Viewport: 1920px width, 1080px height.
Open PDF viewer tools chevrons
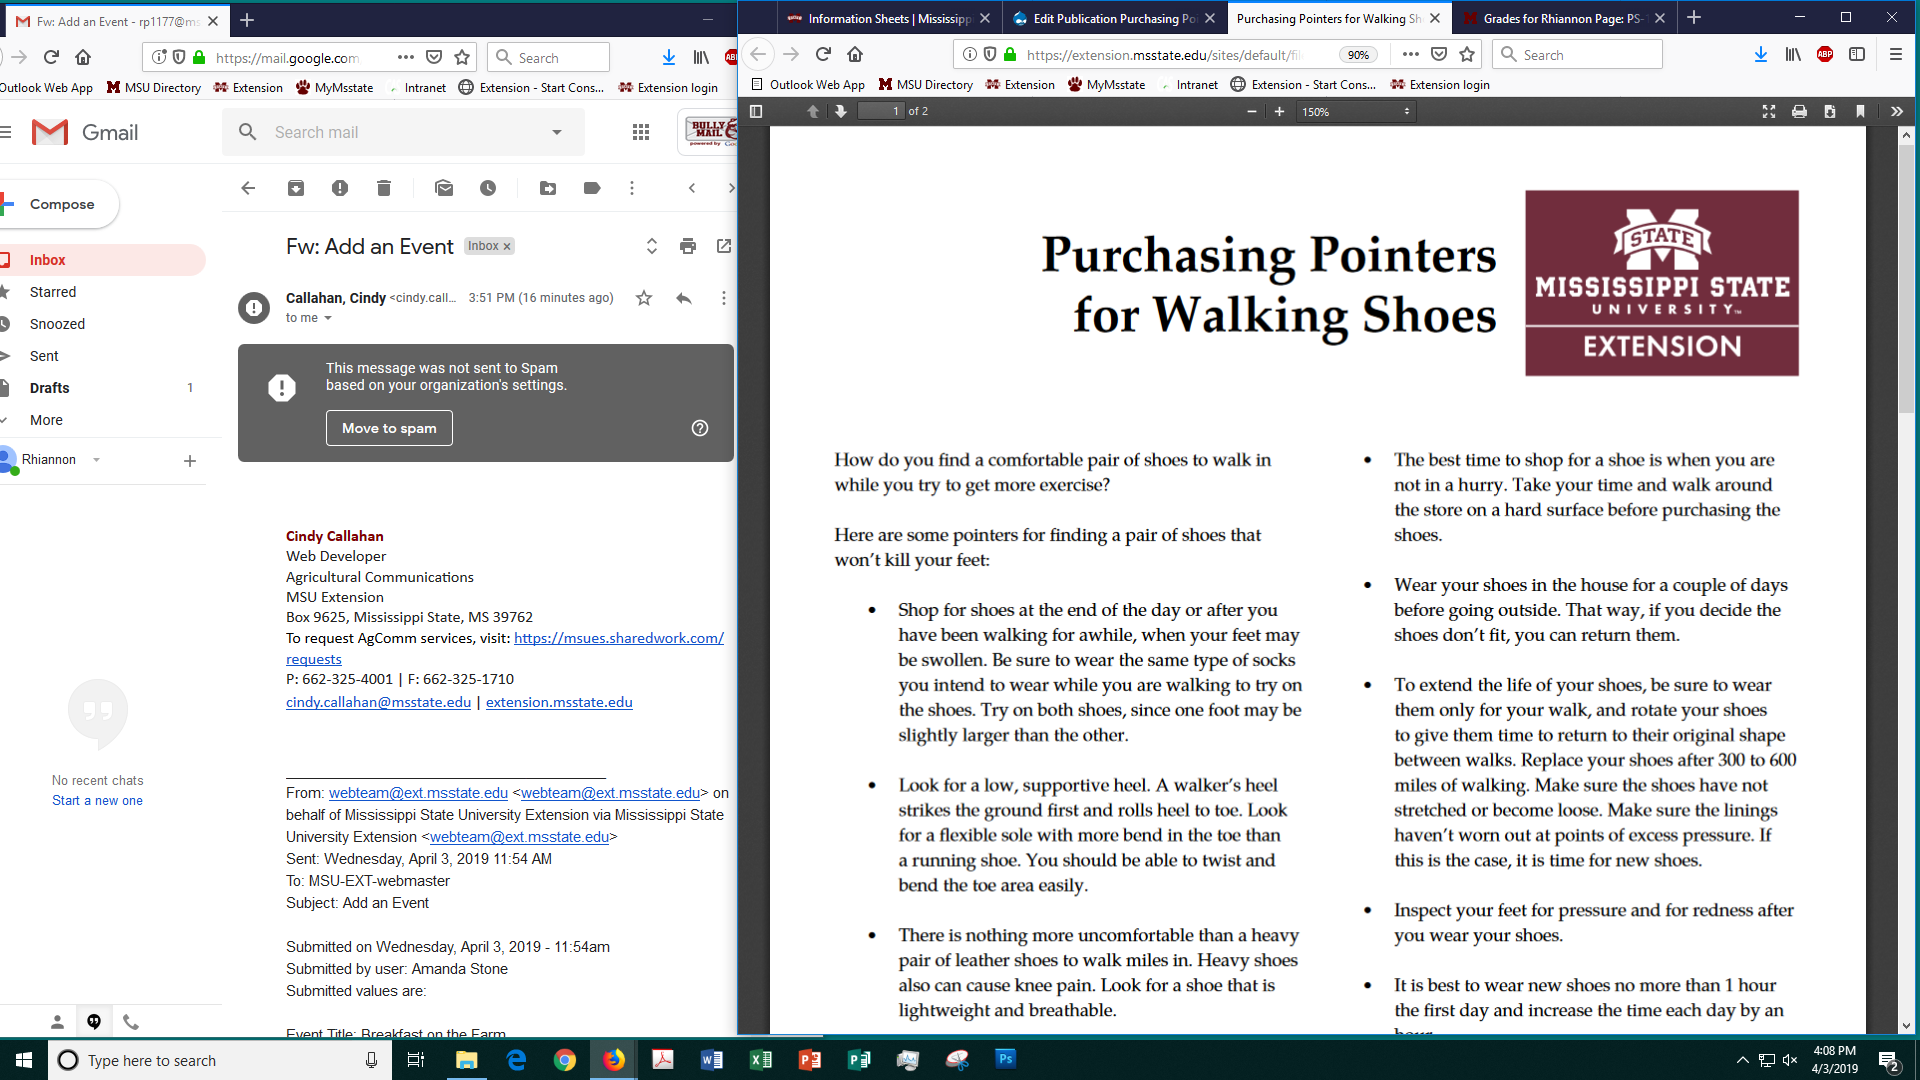(x=1897, y=111)
